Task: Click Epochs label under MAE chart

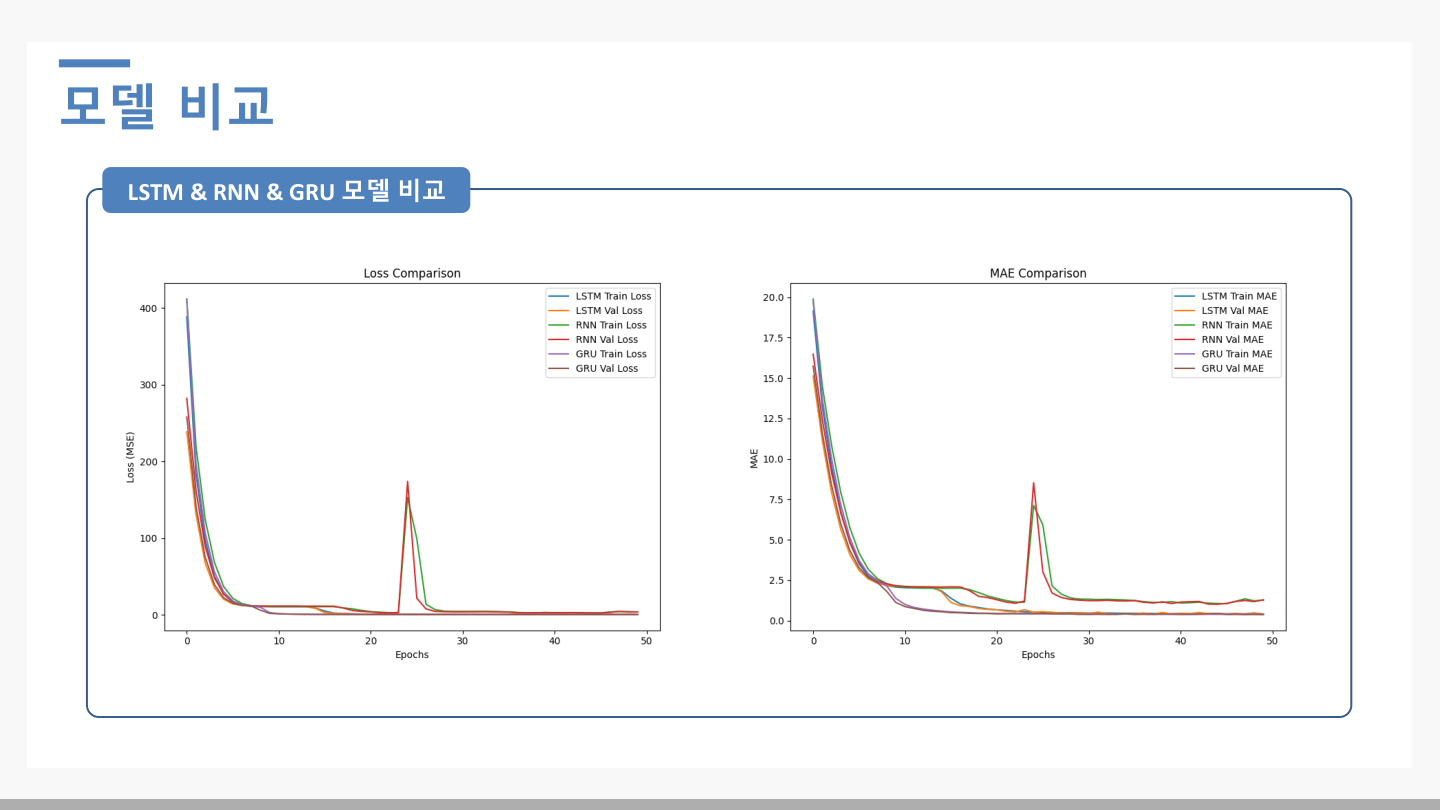Action: (1037, 655)
